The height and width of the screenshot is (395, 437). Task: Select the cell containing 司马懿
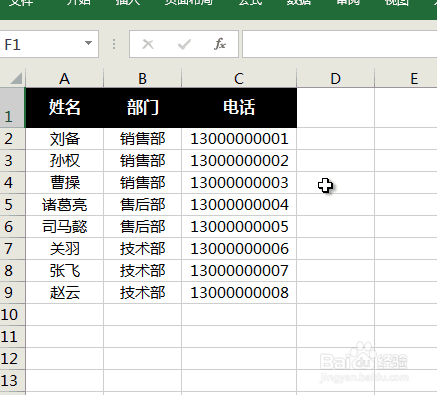(65, 227)
